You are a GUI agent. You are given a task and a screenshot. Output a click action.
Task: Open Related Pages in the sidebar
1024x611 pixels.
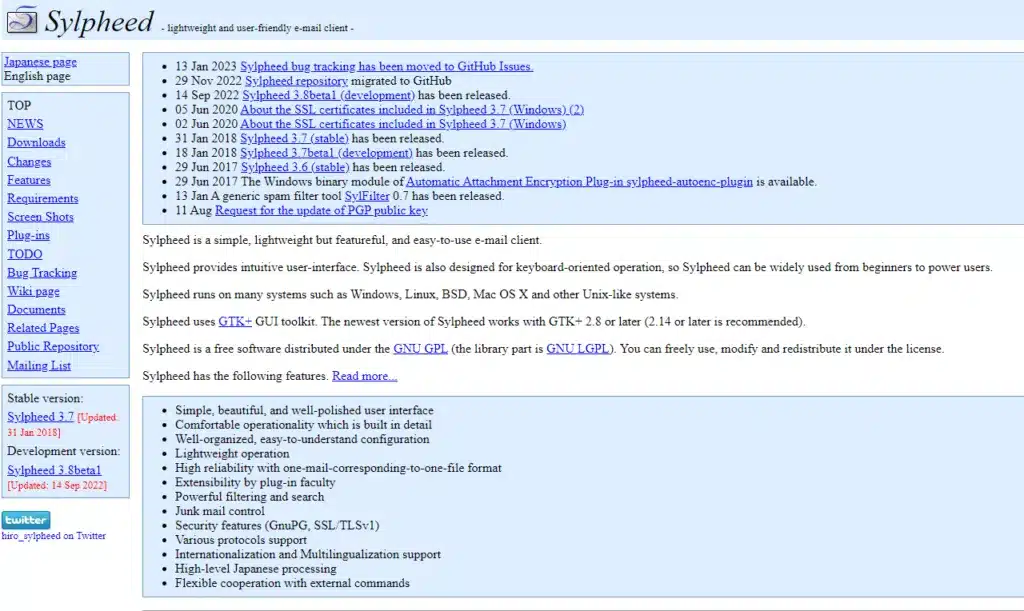(x=43, y=328)
